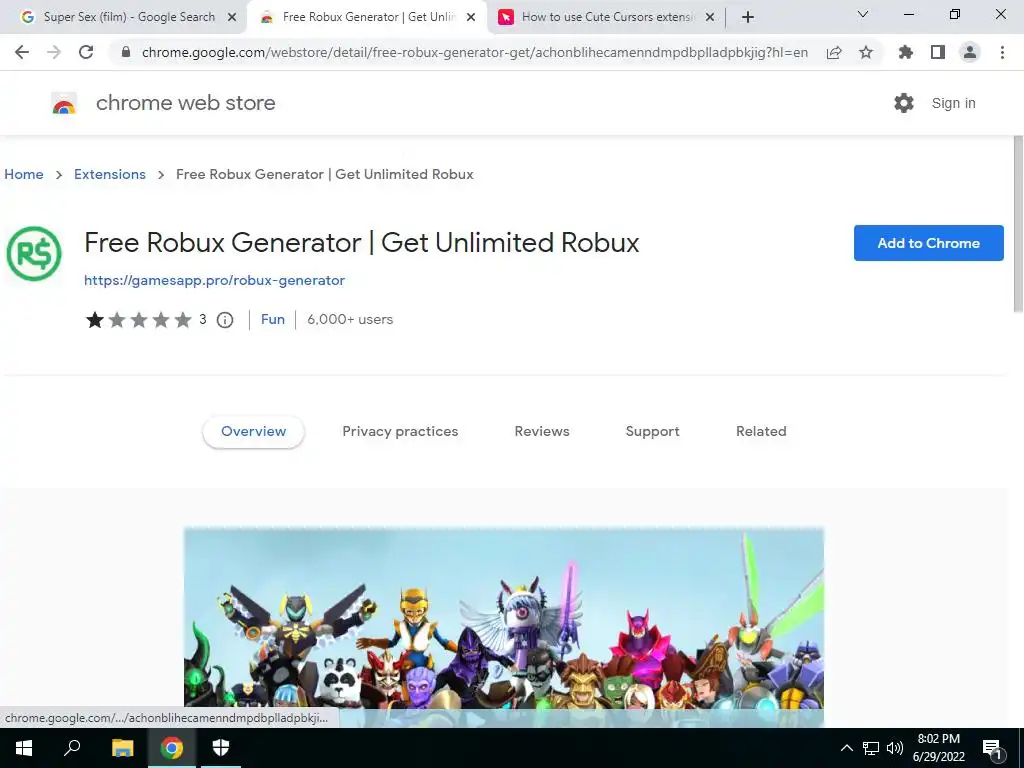Screen dimensions: 1024x768
Task: Click the green Robux R$ extension icon
Action: 34,253
